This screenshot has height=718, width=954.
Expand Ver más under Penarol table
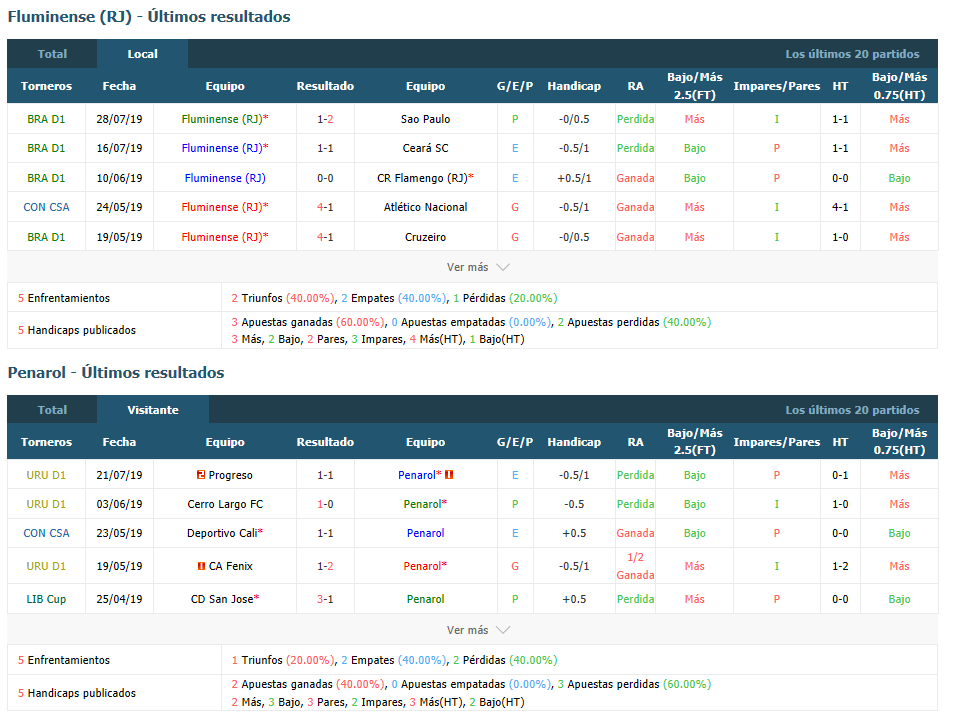(478, 630)
